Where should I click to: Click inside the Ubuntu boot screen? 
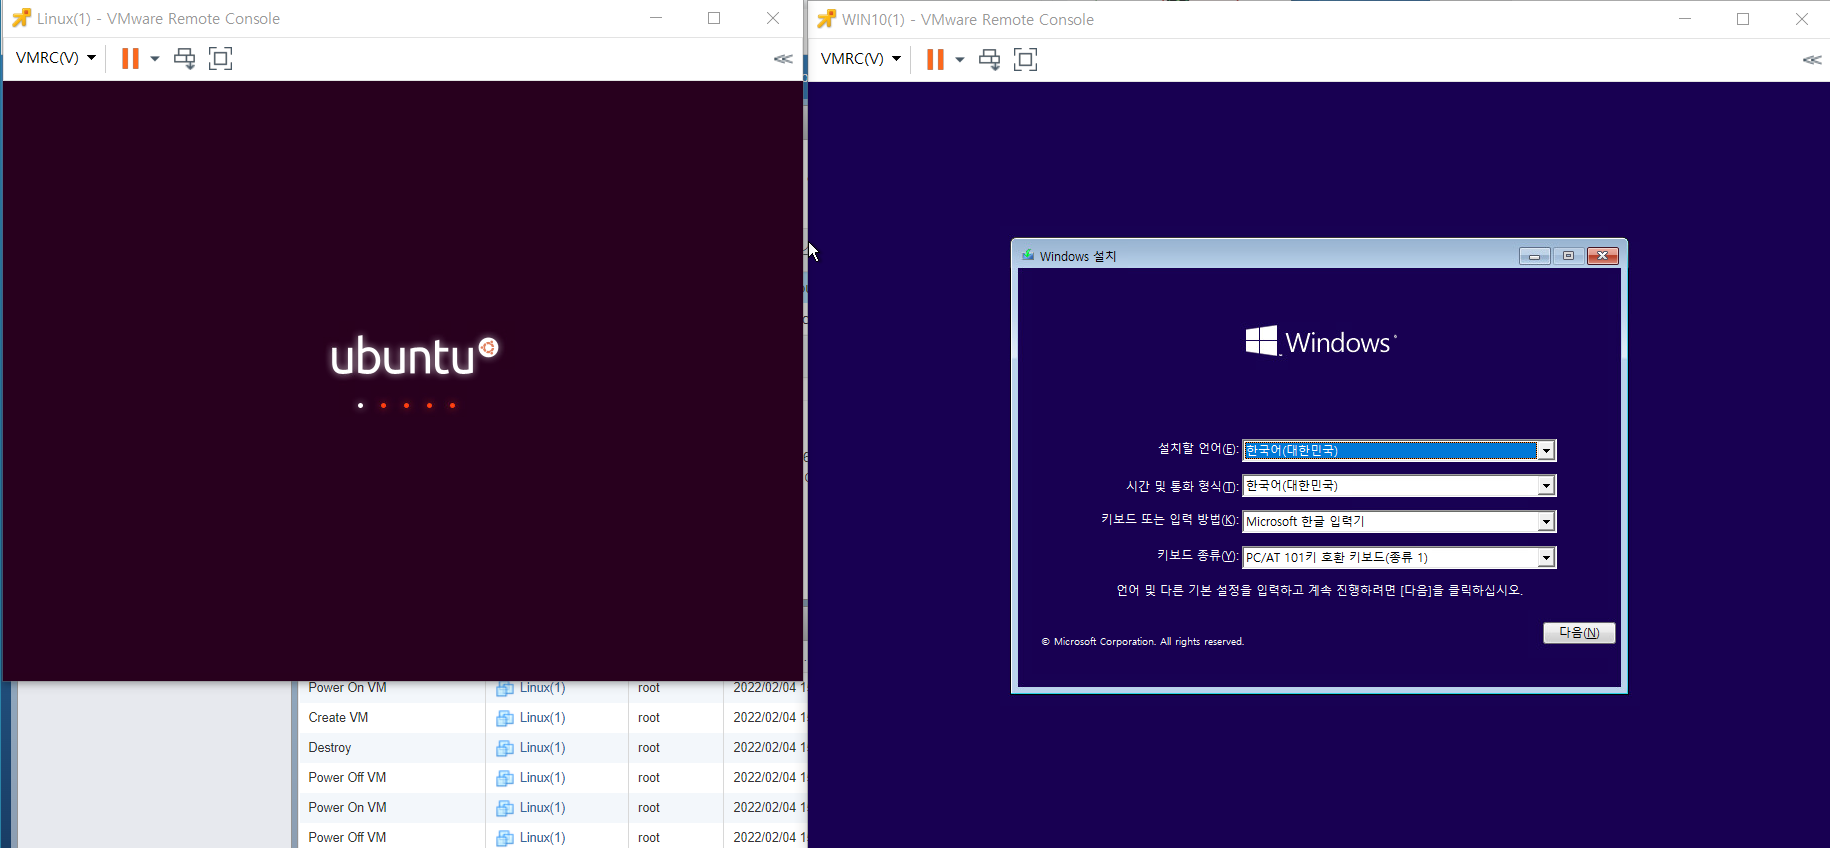tap(403, 381)
